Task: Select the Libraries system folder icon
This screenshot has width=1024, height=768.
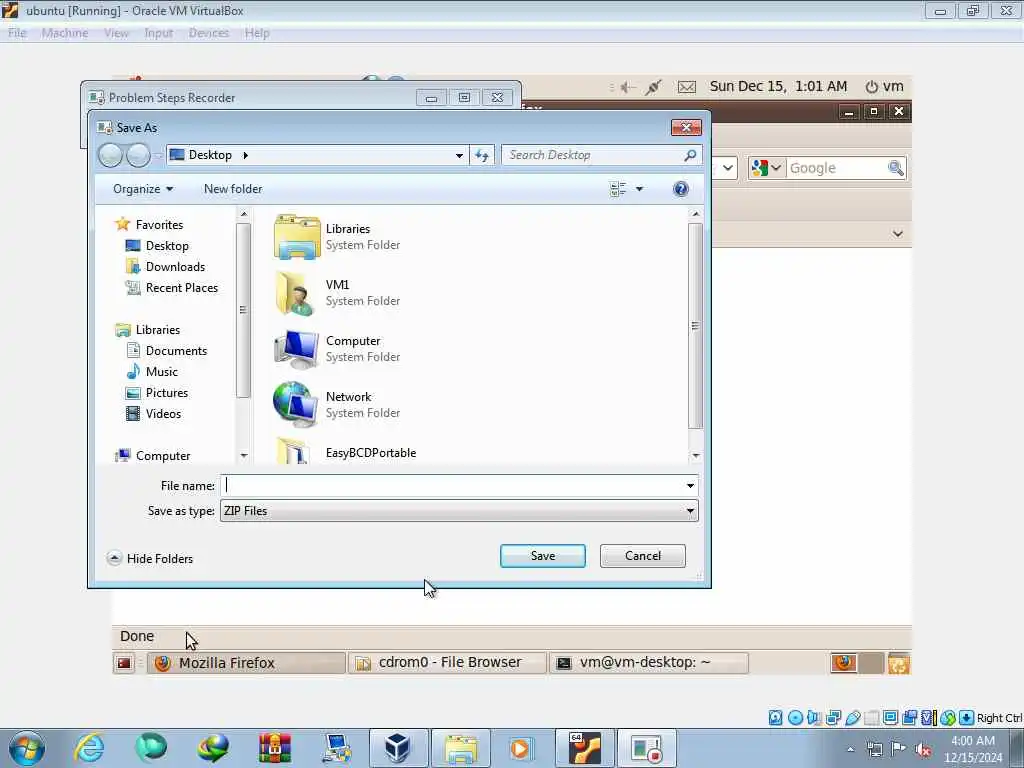Action: pos(297,237)
